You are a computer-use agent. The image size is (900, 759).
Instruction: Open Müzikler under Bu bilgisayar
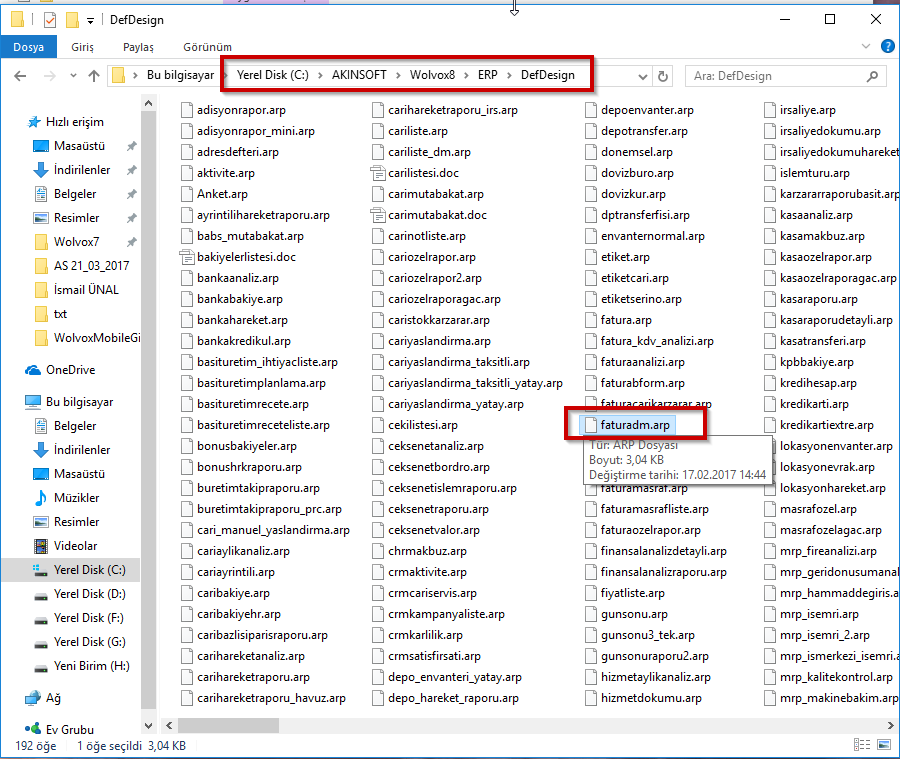76,498
